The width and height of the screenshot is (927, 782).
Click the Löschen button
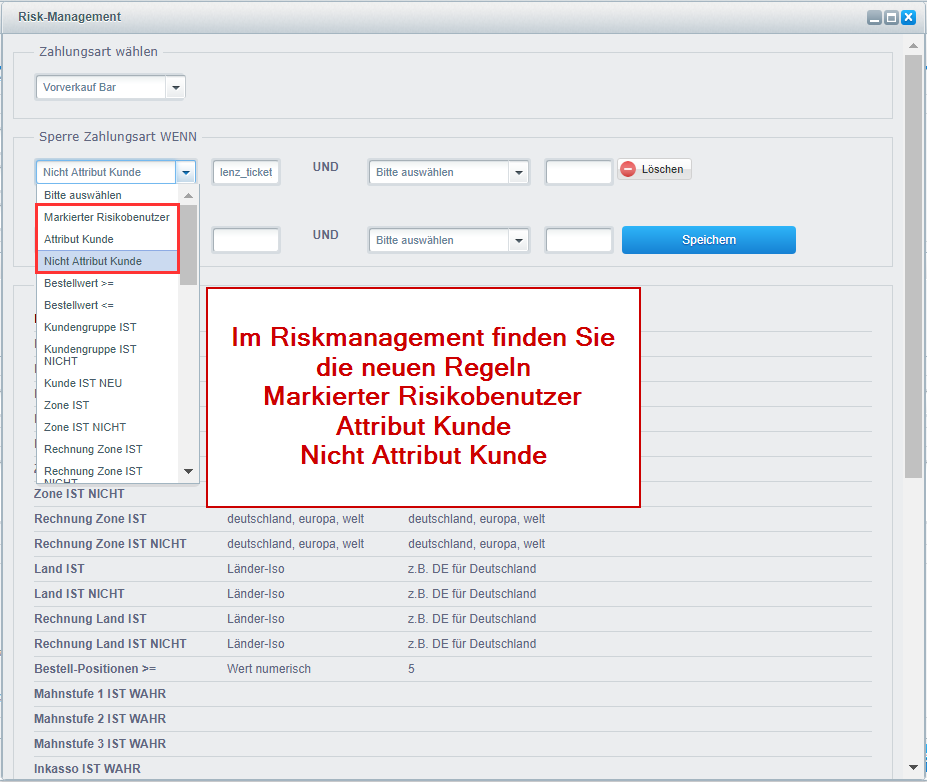[x=654, y=169]
